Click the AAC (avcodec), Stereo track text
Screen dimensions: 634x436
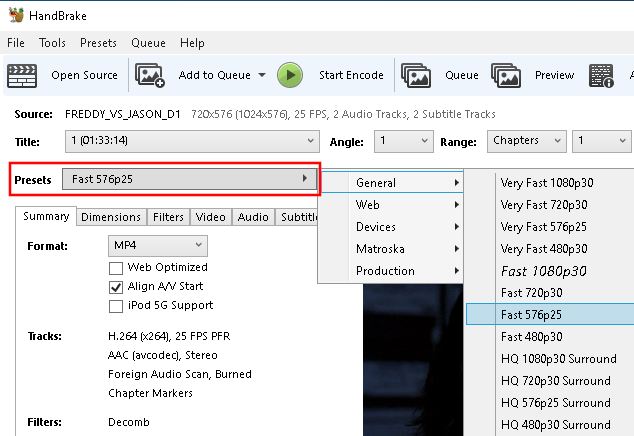(163, 355)
